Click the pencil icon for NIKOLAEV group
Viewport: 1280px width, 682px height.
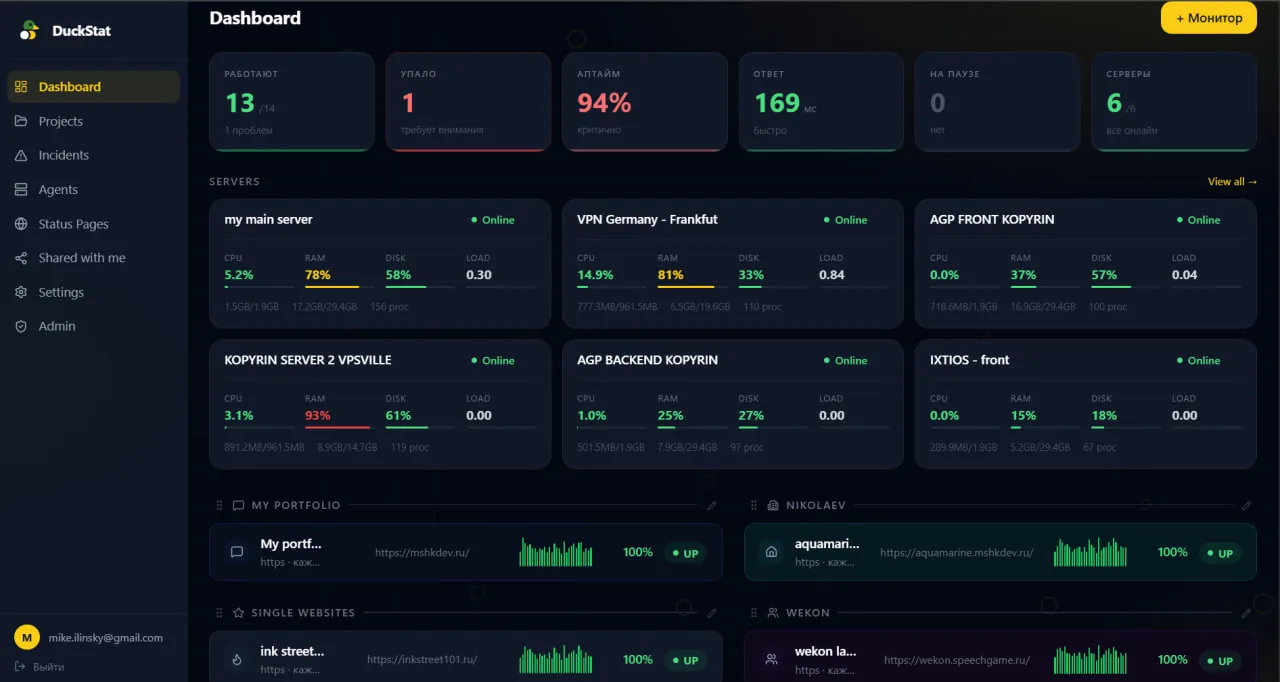[x=1246, y=506]
